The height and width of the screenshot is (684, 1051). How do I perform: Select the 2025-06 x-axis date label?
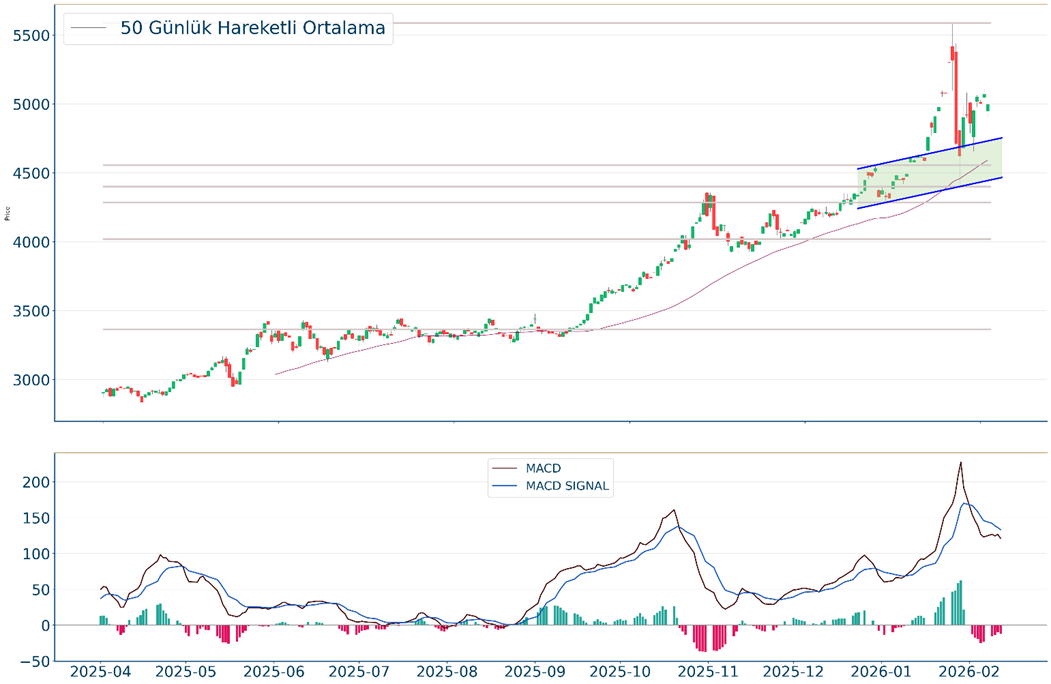coord(274,672)
